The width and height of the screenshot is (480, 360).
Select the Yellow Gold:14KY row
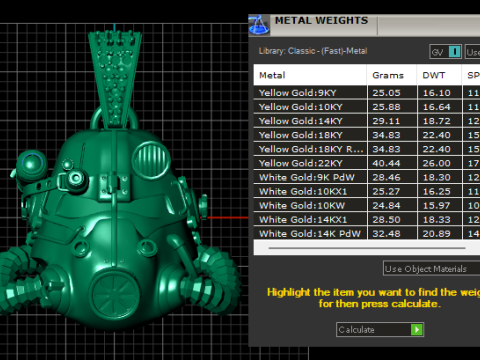tap(367, 121)
